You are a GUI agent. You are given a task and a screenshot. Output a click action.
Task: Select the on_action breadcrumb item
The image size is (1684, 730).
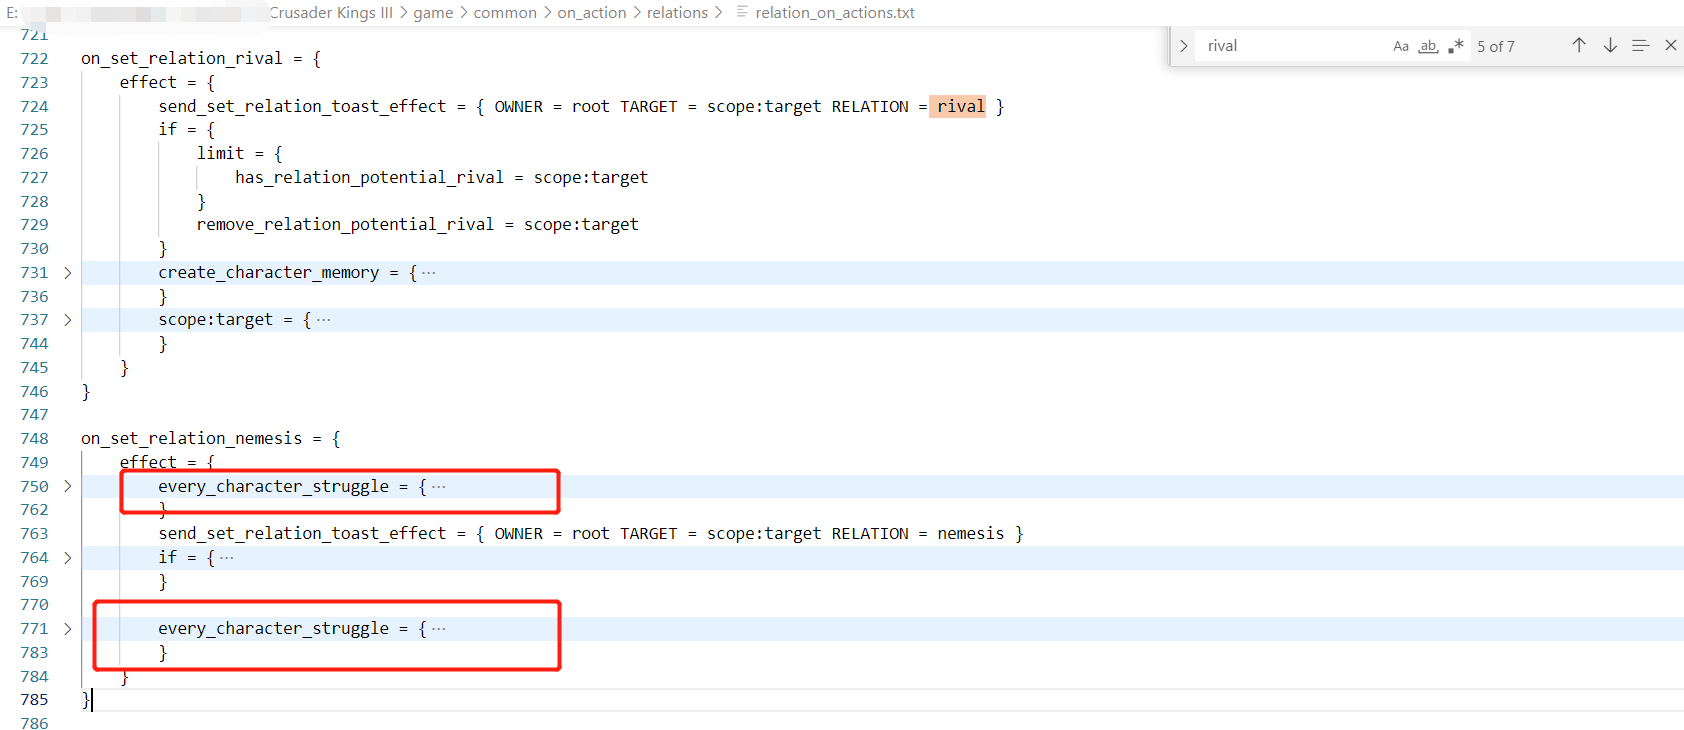click(591, 13)
